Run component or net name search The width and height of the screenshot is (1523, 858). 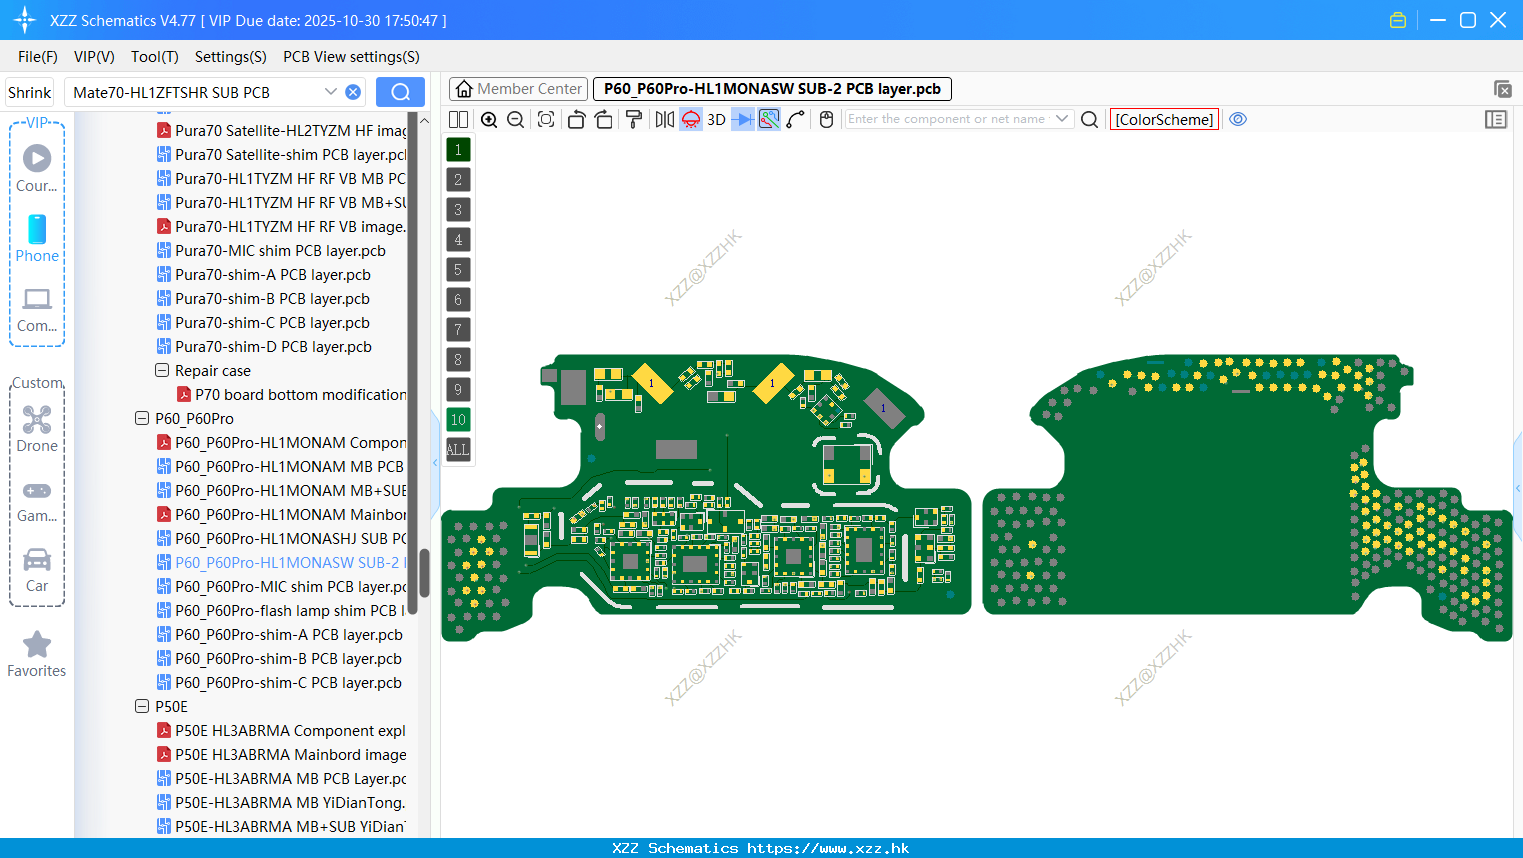(x=1090, y=119)
